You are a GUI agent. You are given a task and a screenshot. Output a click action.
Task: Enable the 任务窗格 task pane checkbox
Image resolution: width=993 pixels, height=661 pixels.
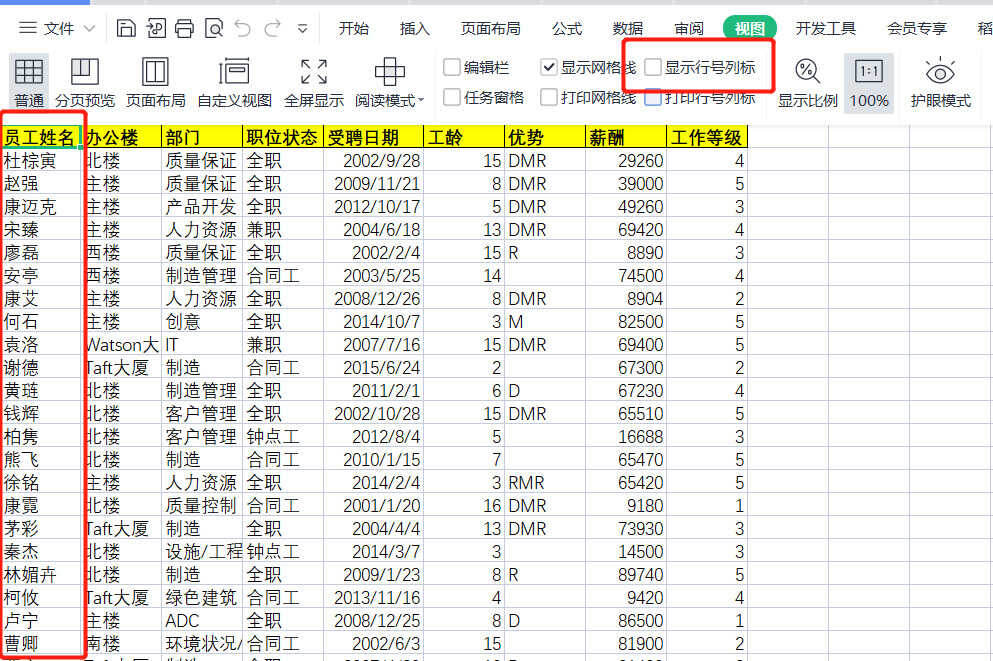[x=452, y=97]
